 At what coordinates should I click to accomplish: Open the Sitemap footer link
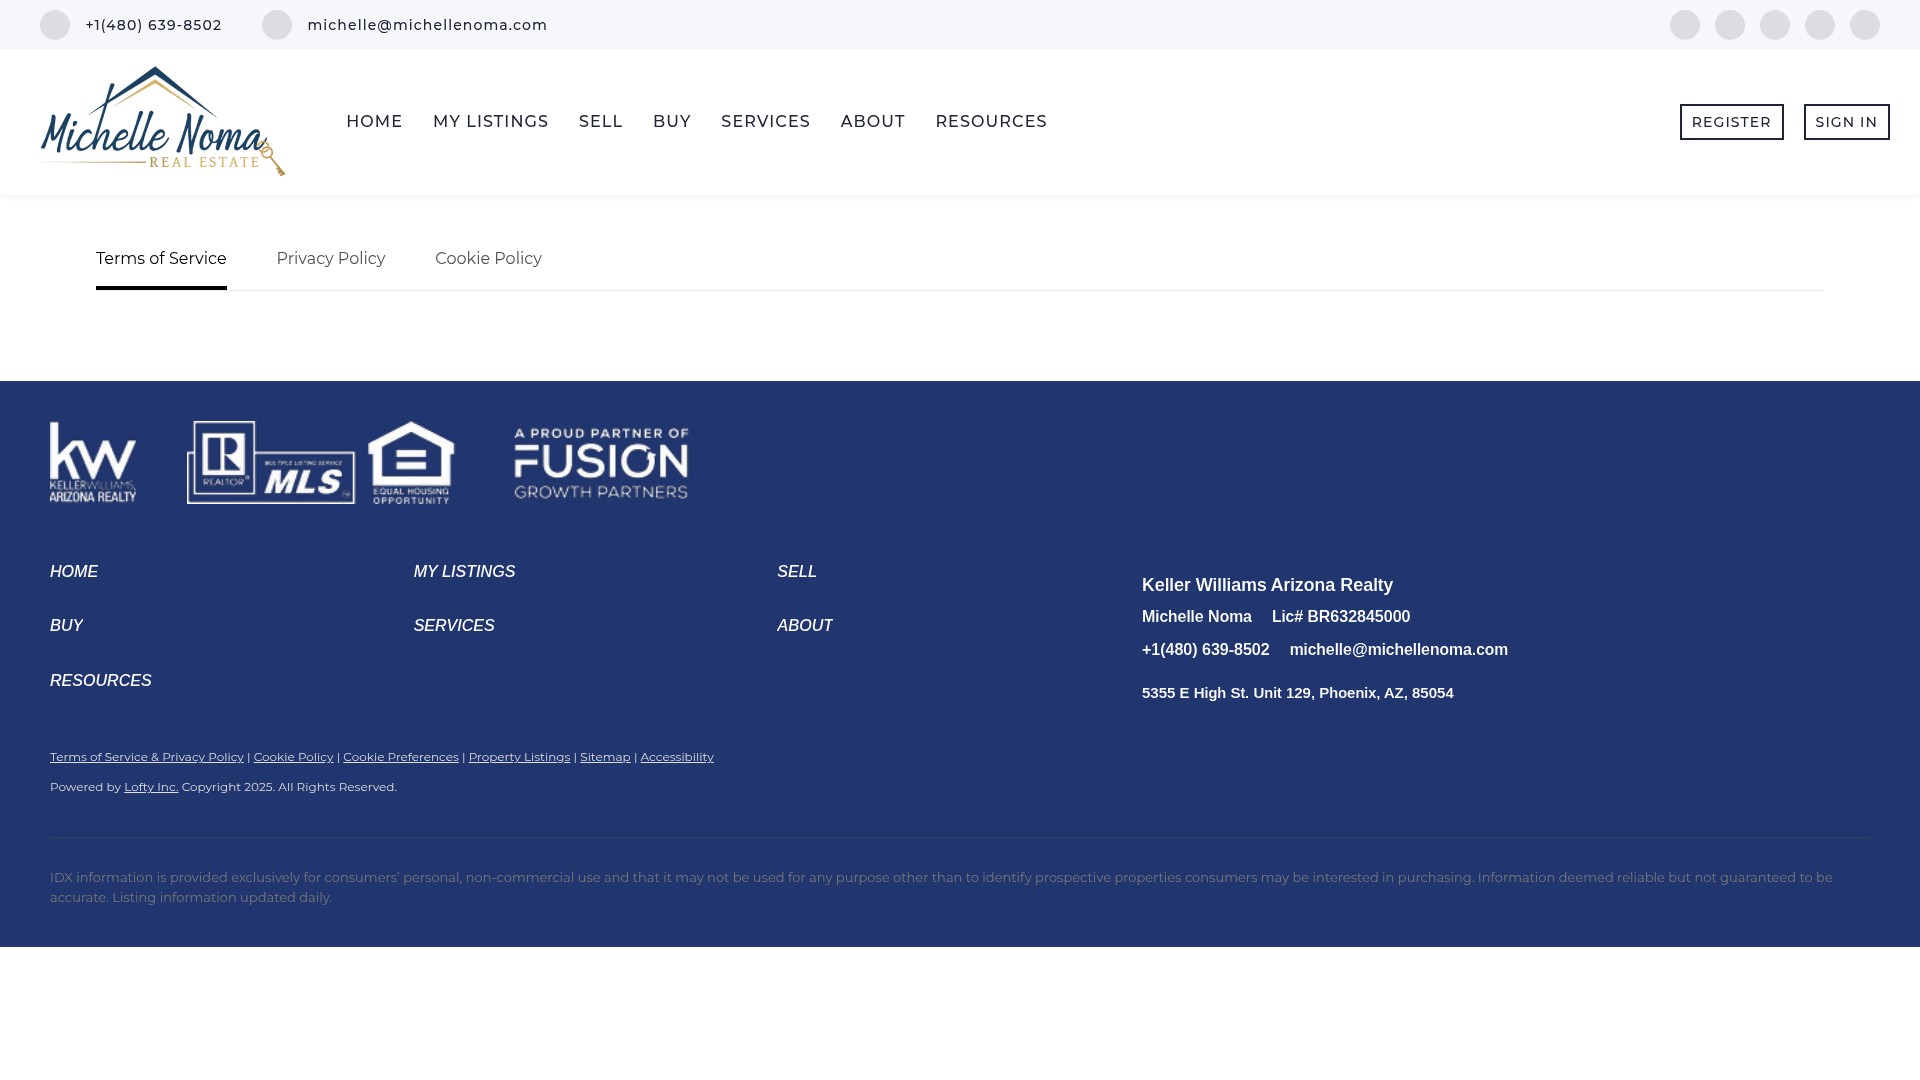coord(605,757)
